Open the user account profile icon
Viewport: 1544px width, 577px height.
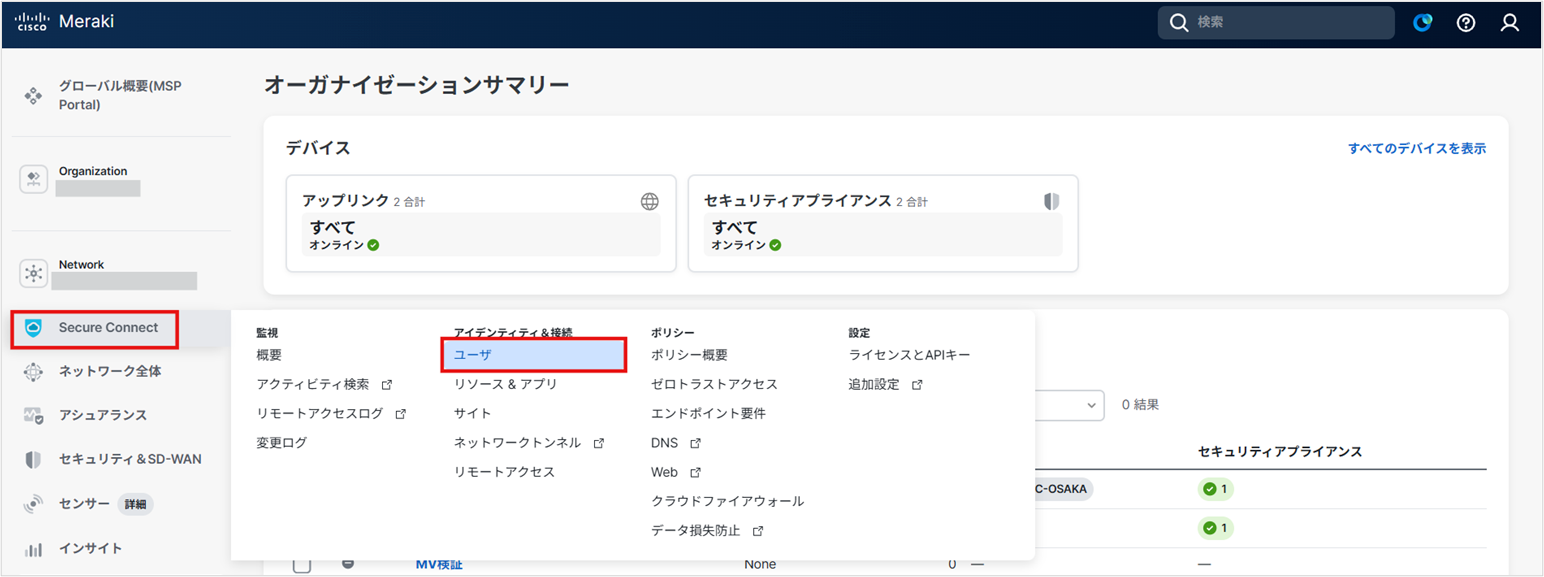pyautogui.click(x=1510, y=23)
